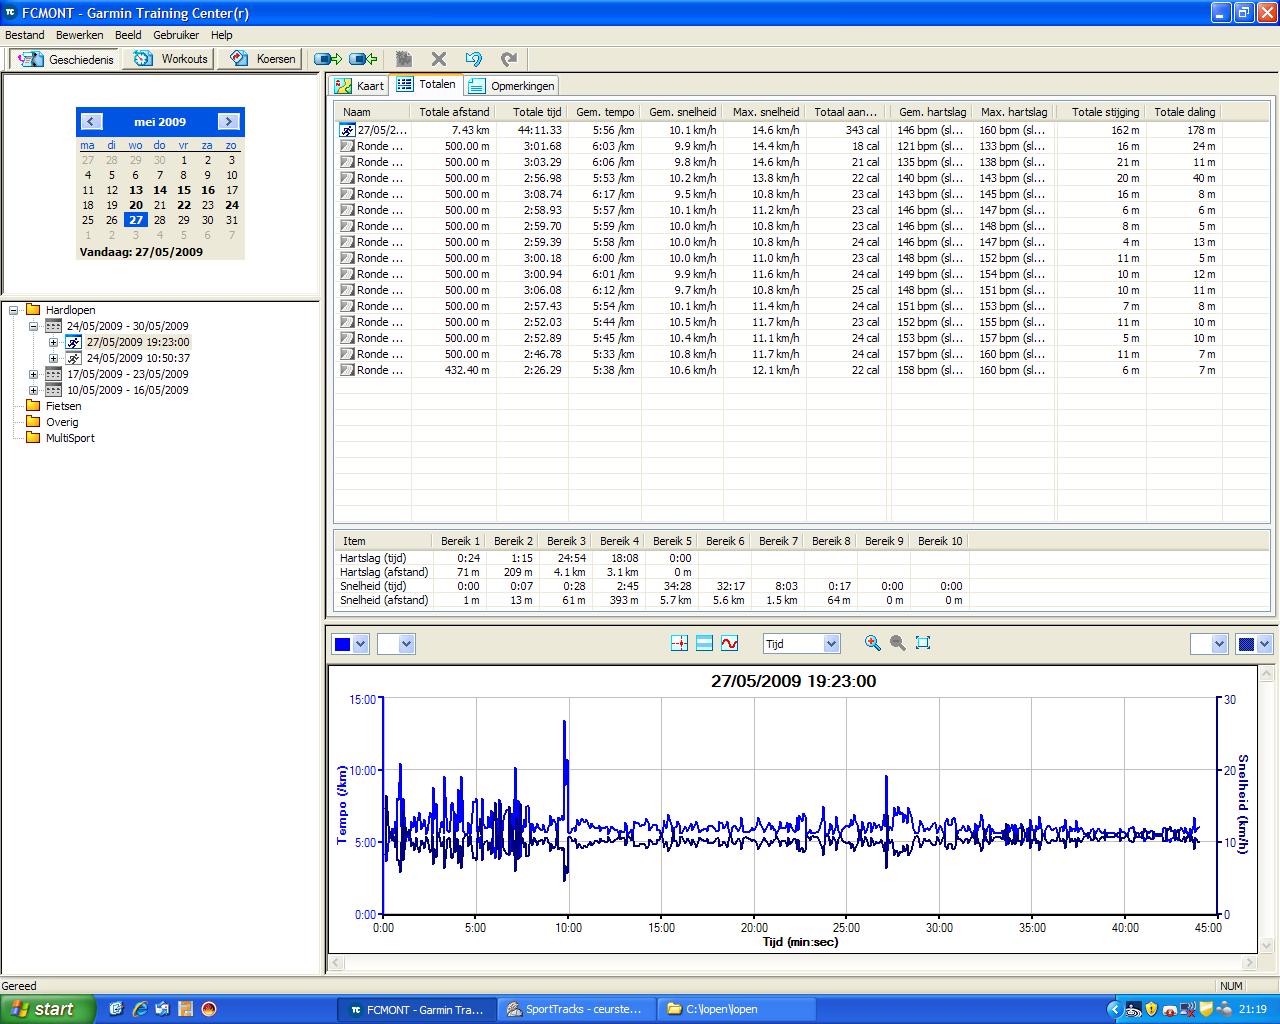Click receive from device icon
Viewport: 1280px width, 1024px height.
363,59
